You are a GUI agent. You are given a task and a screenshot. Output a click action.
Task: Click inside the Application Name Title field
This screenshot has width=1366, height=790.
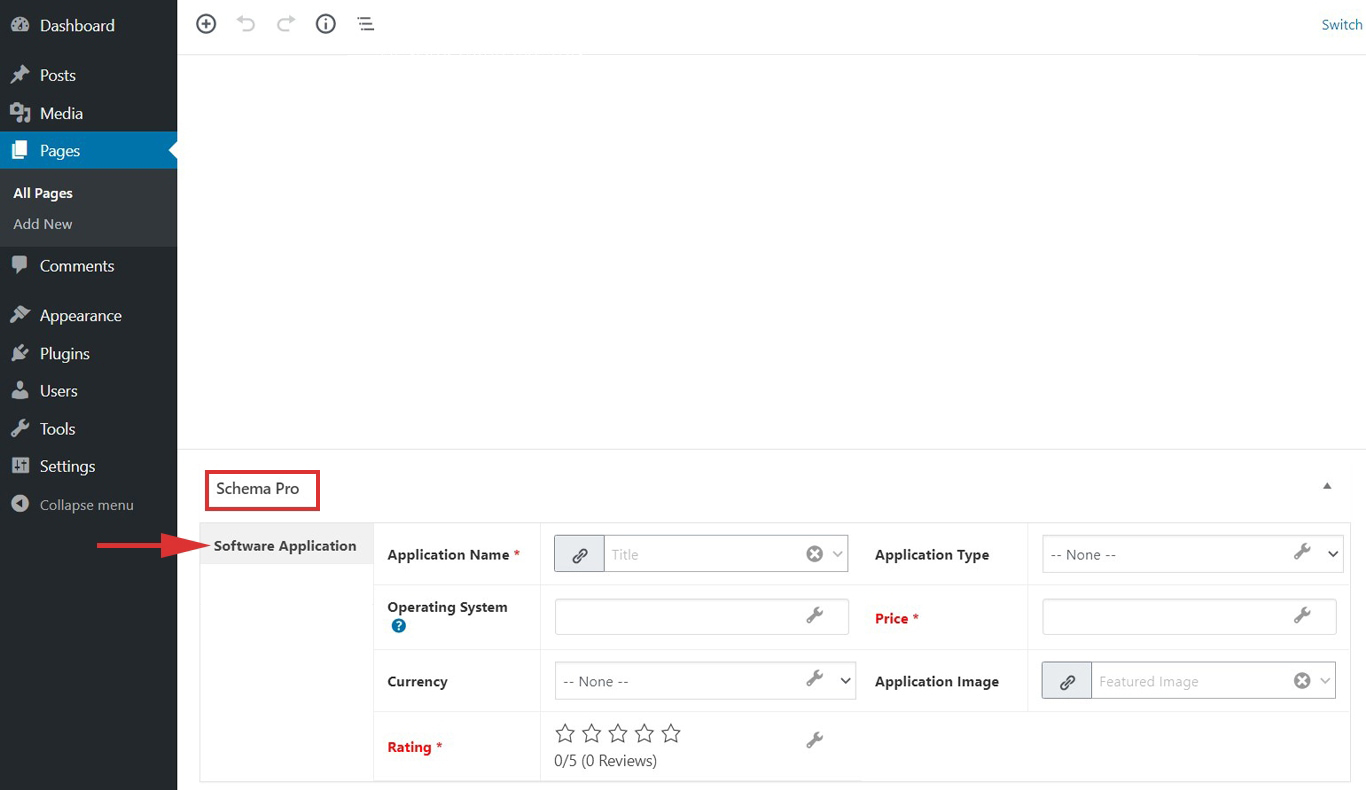tap(710, 553)
